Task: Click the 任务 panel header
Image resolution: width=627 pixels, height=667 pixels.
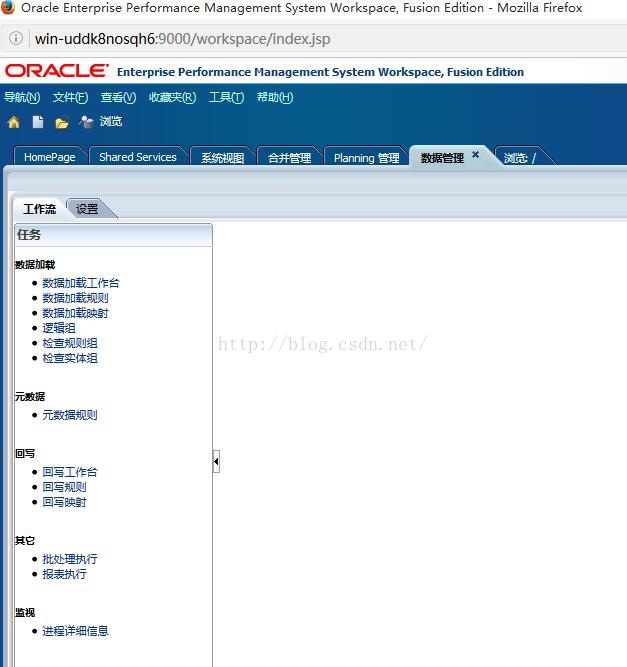Action: tap(113, 235)
